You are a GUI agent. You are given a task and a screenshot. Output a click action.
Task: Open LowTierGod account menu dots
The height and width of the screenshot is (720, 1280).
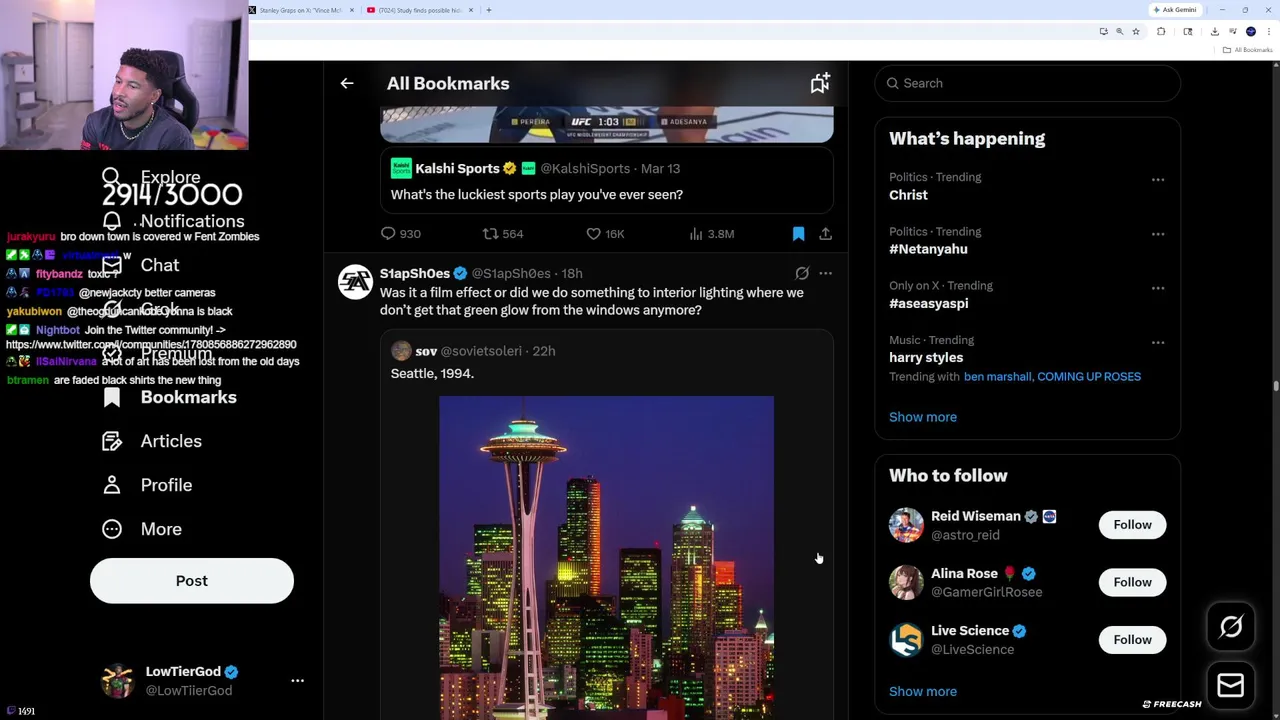point(297,680)
